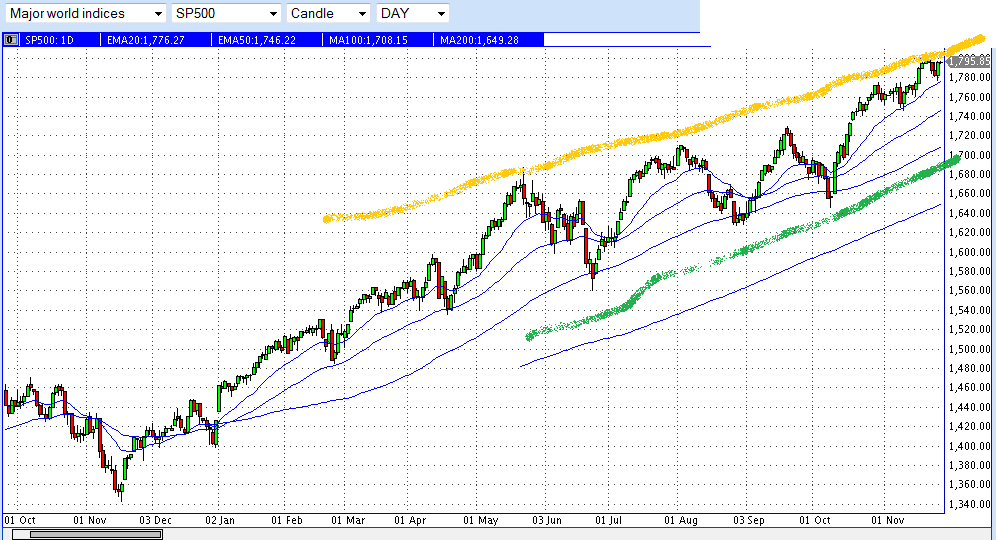996x540 pixels.
Task: Expand the SP500 symbol dropdown
Action: [226, 13]
